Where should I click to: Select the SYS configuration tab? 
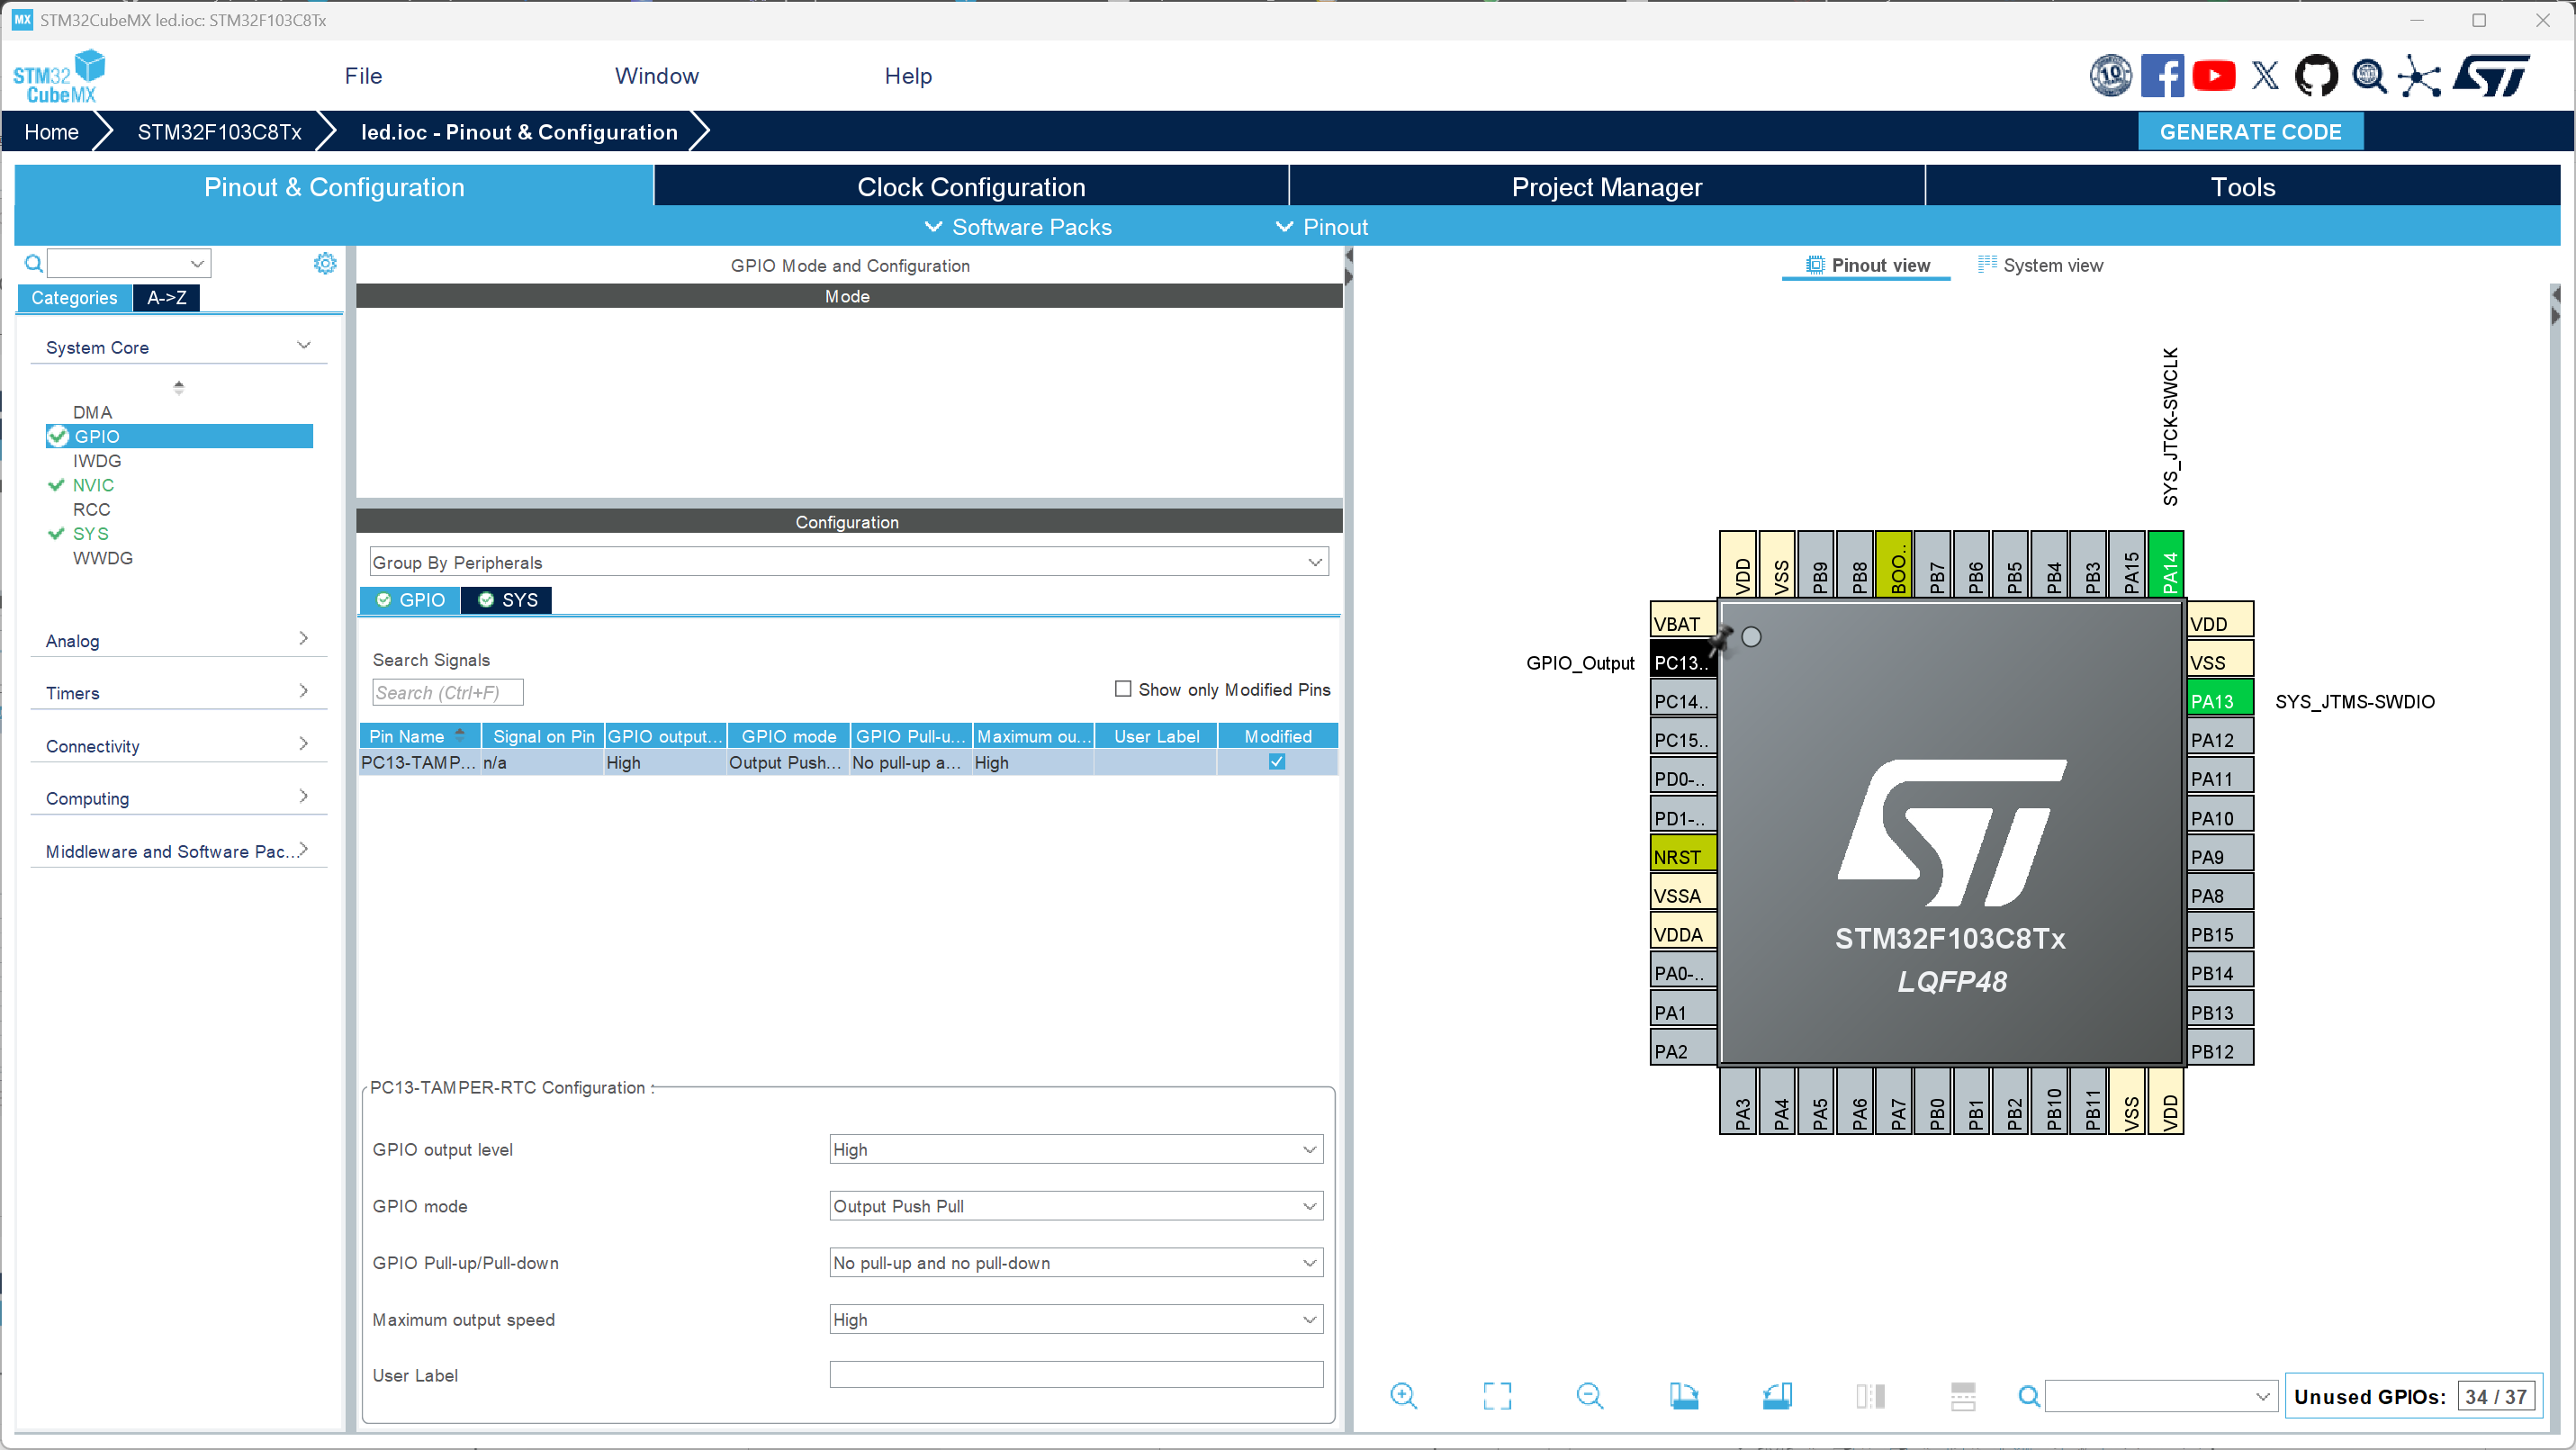[507, 599]
